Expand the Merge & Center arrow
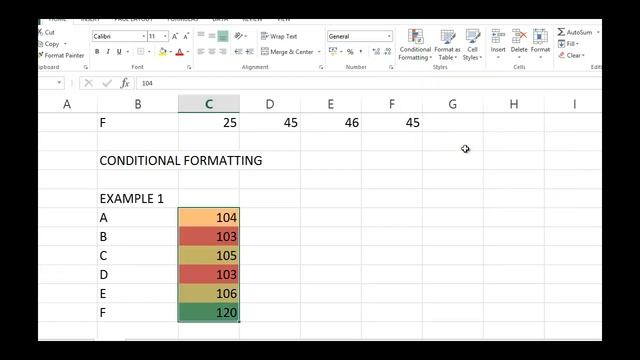The image size is (640, 360). pos(319,52)
